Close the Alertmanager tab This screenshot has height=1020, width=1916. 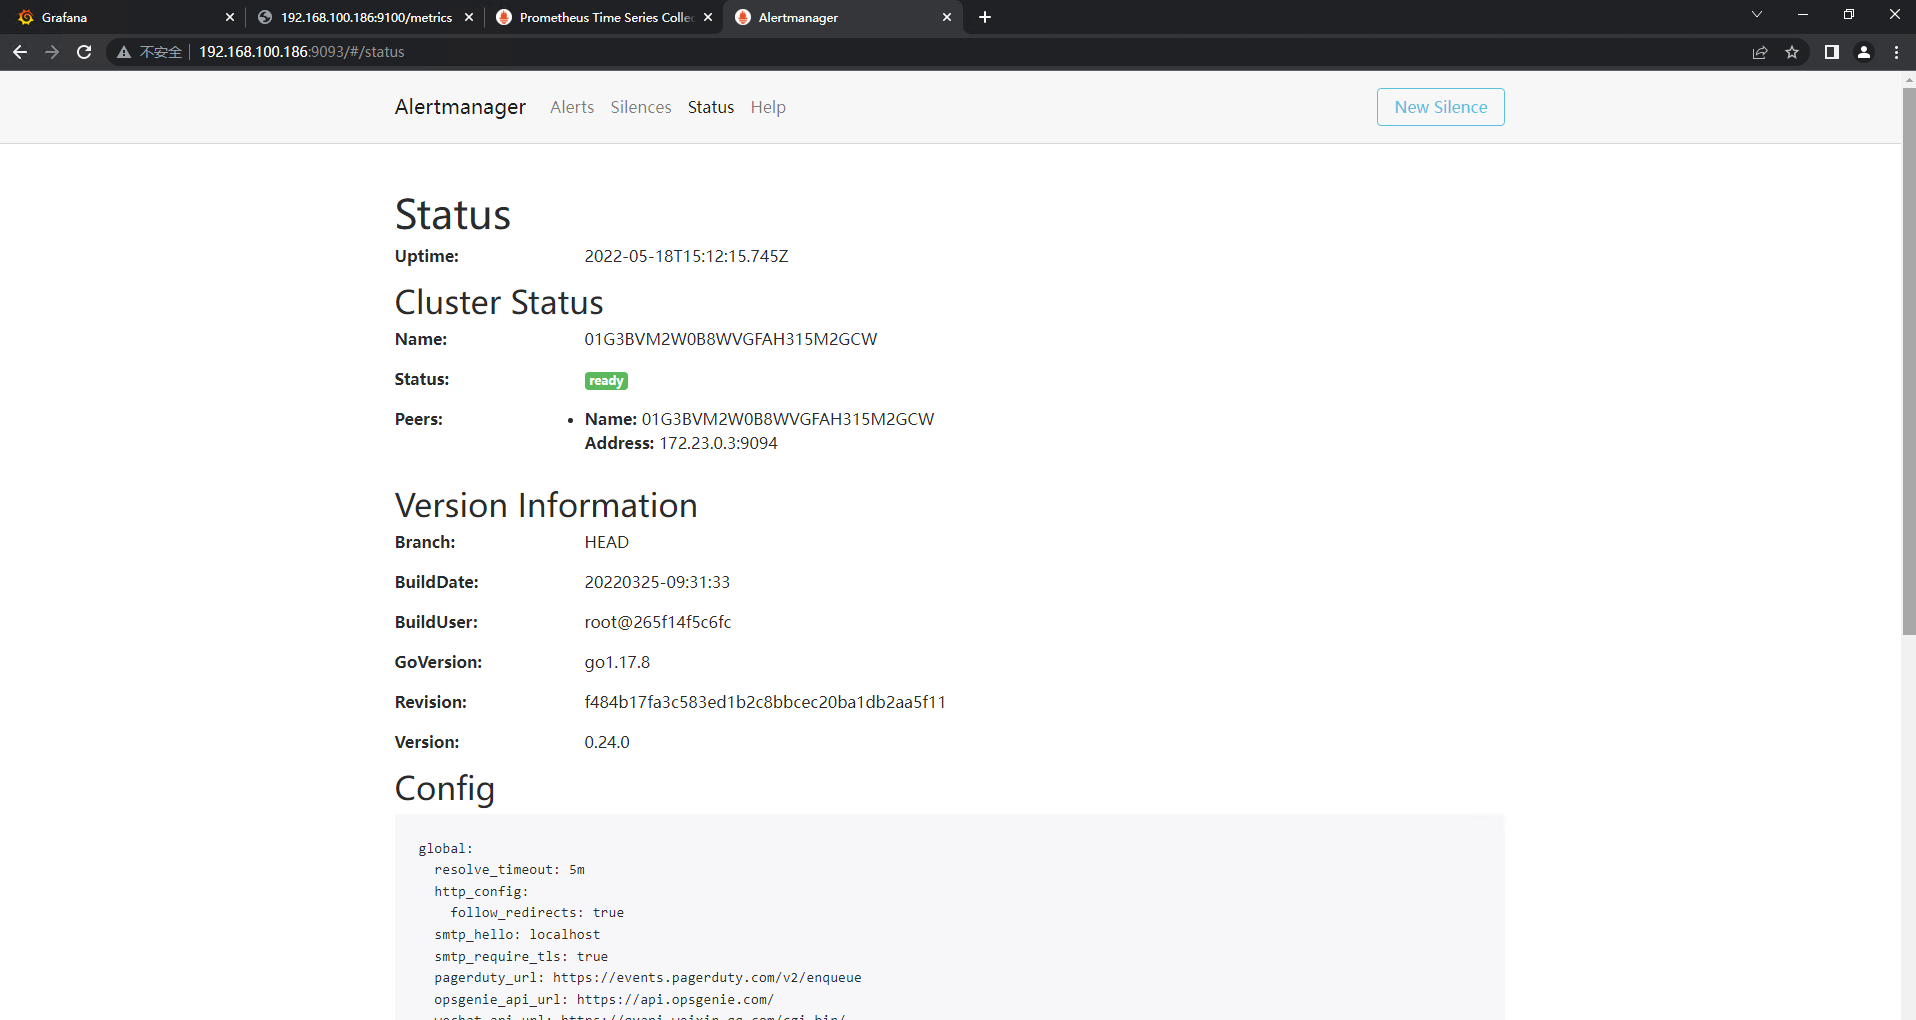pos(947,17)
